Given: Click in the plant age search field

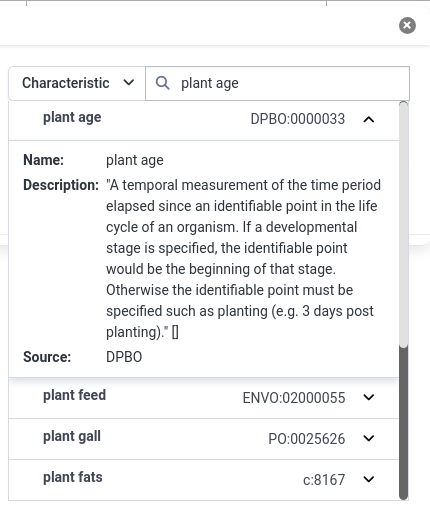Looking at the screenshot, I should [x=277, y=83].
